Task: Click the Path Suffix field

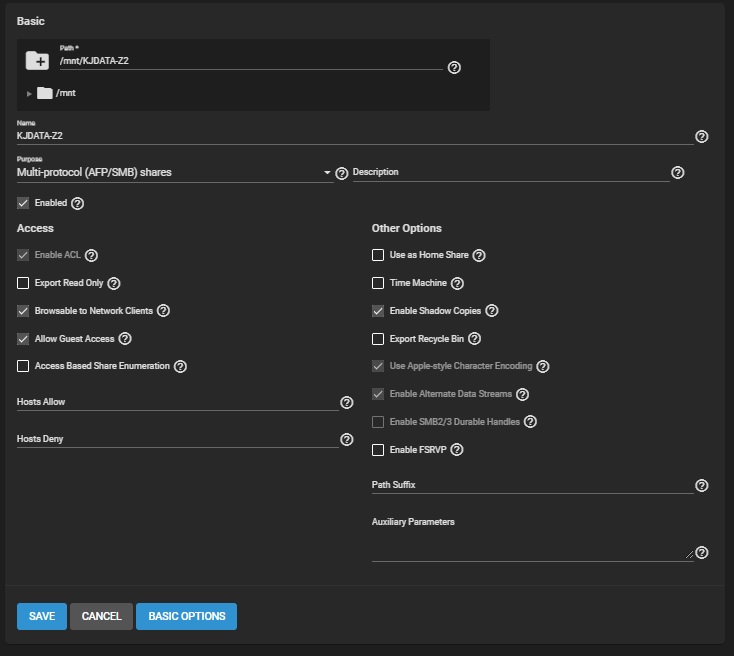Action: coord(533,485)
